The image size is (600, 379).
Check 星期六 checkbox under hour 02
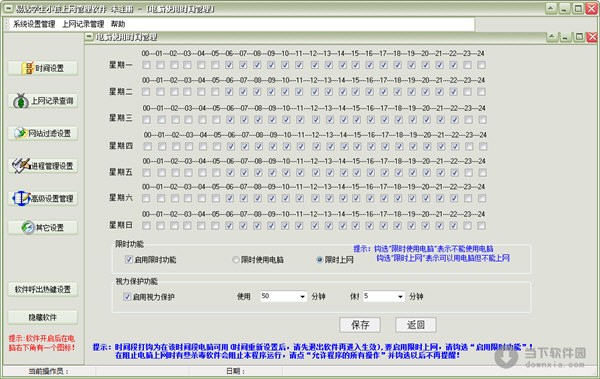pos(174,198)
